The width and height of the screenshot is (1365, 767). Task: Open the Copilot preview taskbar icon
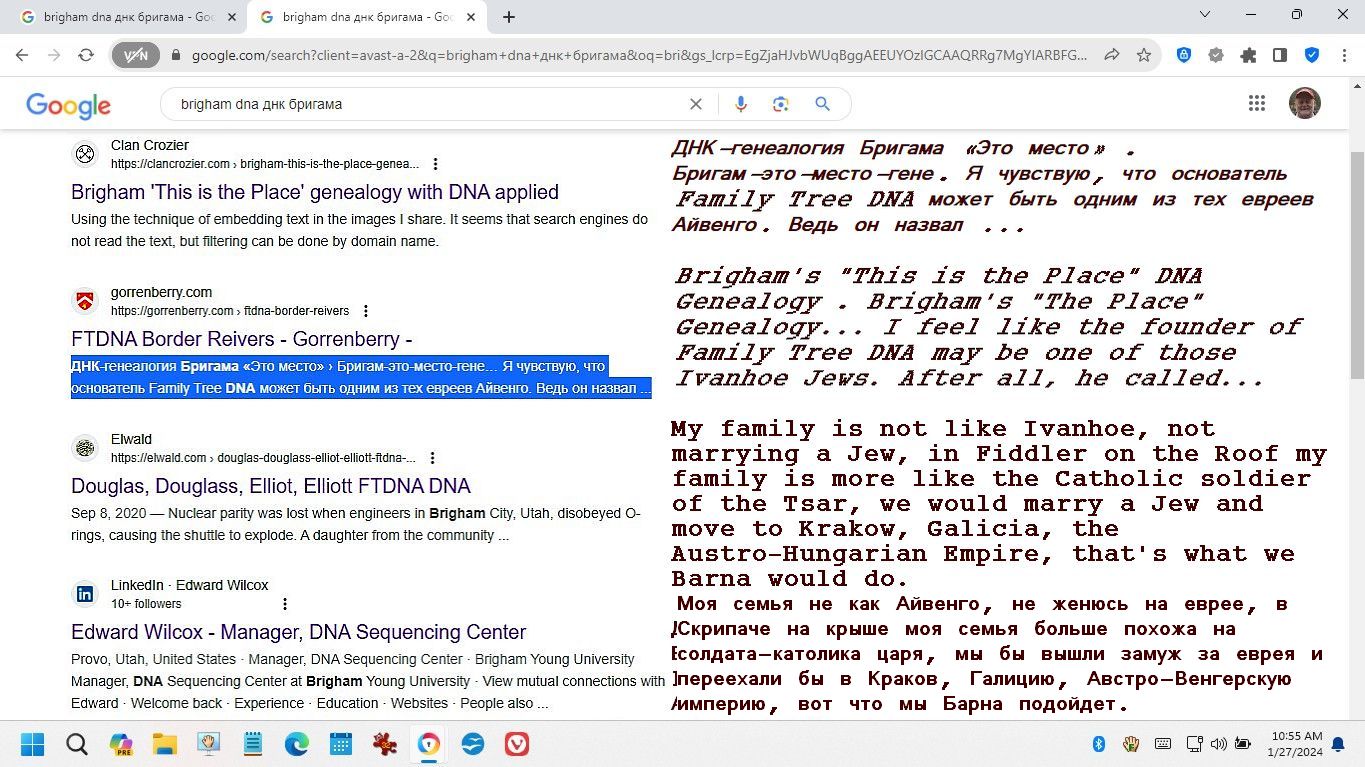click(121, 744)
